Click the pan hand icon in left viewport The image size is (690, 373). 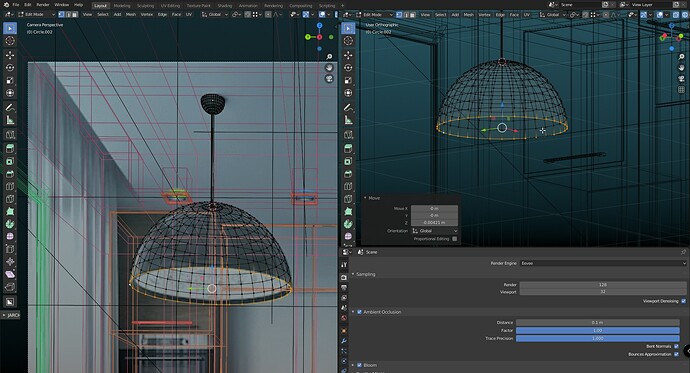(x=329, y=68)
